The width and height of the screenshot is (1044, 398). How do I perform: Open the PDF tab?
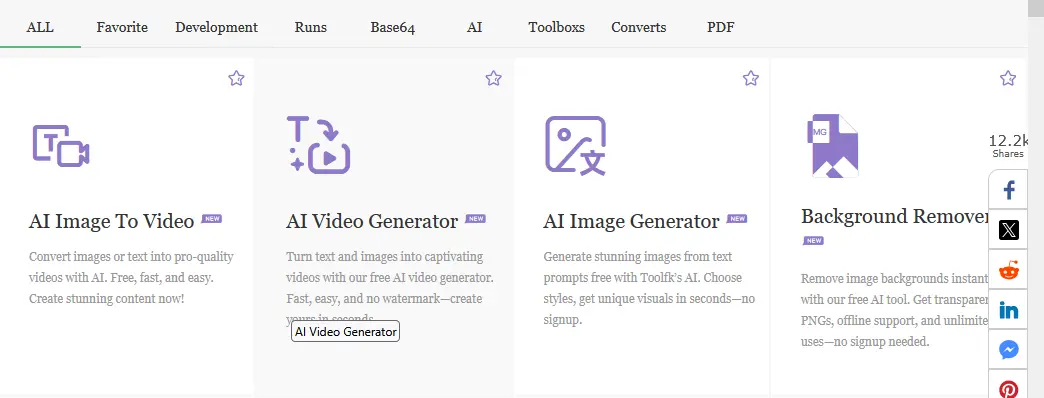(721, 27)
